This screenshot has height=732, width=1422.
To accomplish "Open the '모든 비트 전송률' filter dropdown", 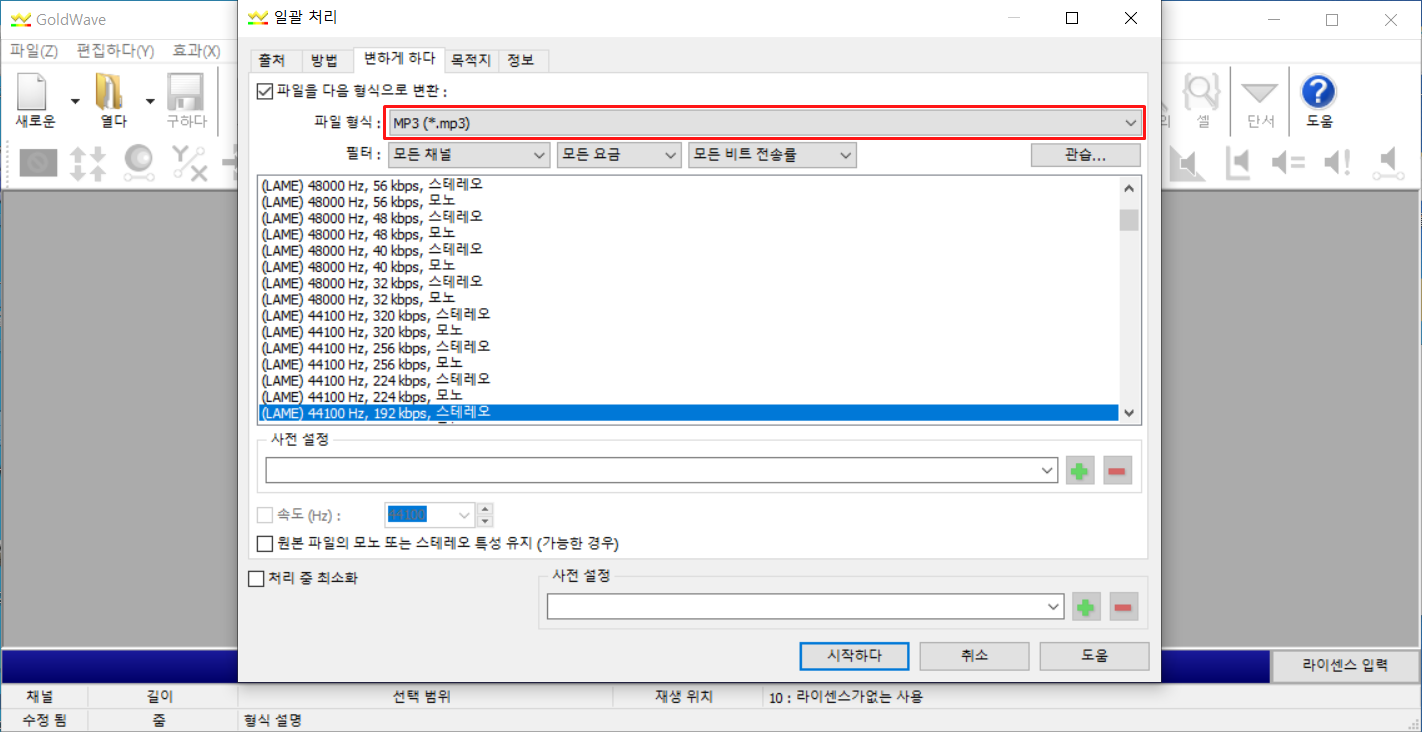I will coord(773,155).
